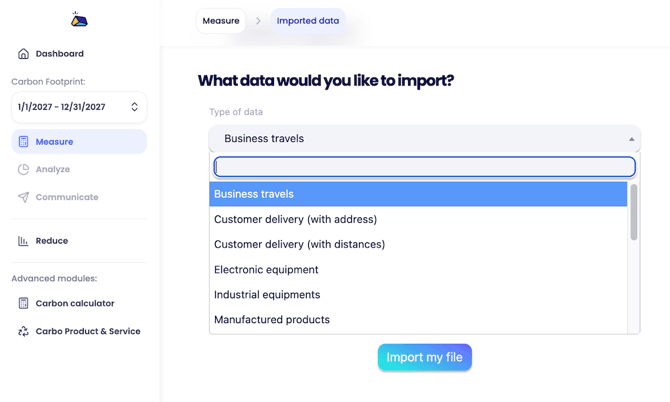Click the app logo icon

[x=79, y=20]
